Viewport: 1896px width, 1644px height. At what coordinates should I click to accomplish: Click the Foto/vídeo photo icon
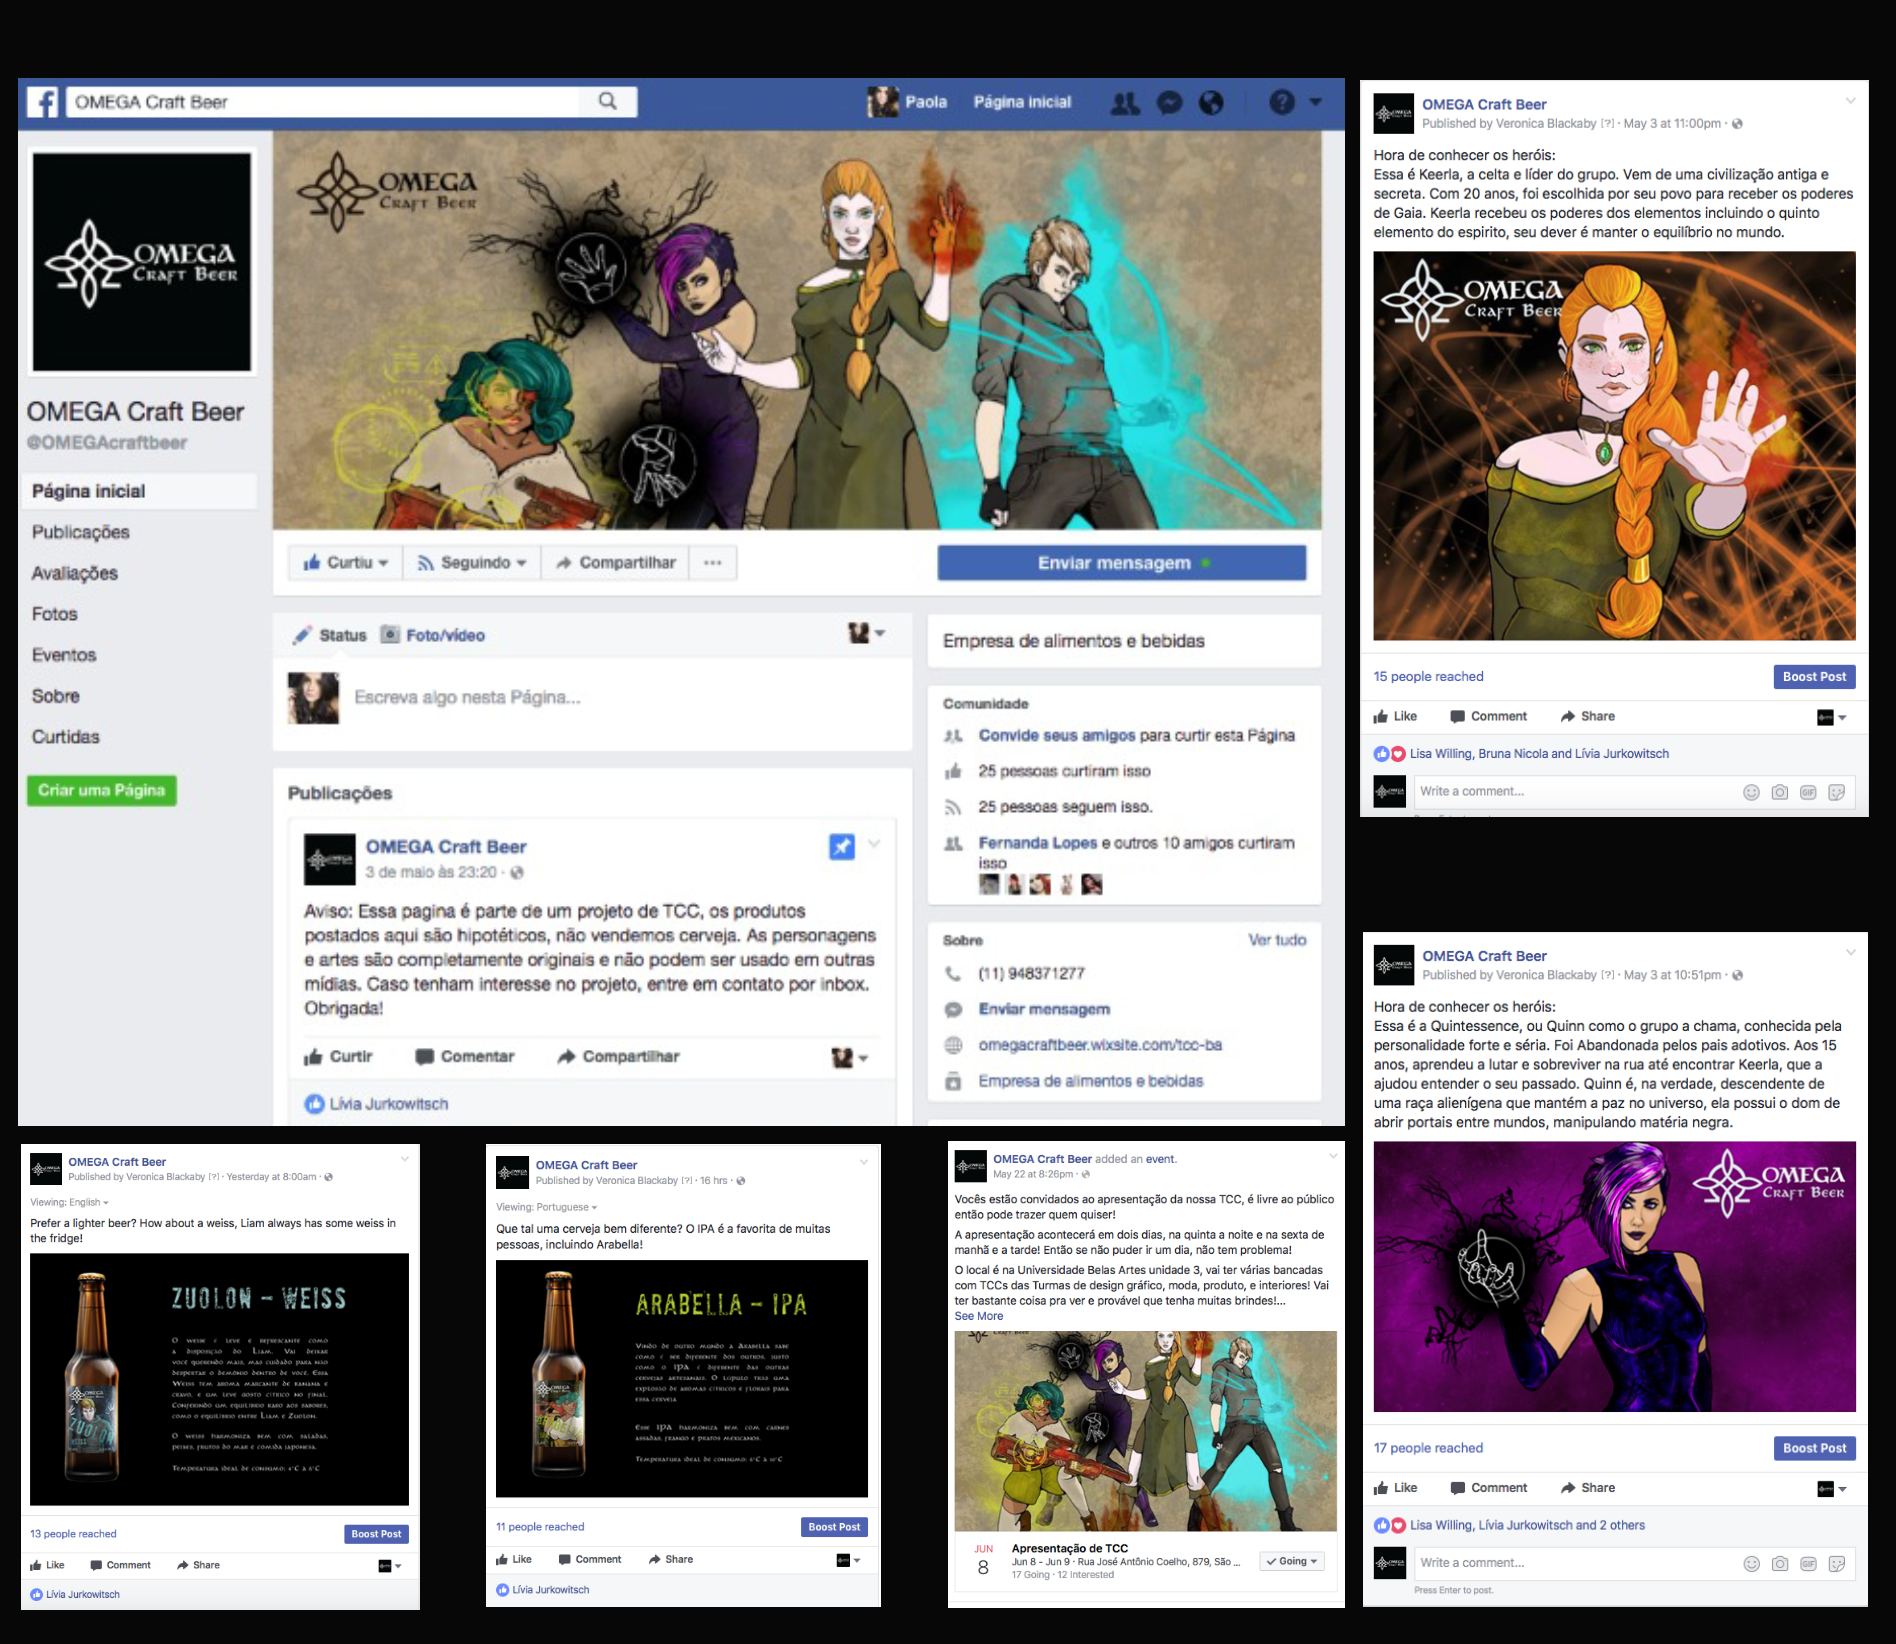[x=390, y=634]
